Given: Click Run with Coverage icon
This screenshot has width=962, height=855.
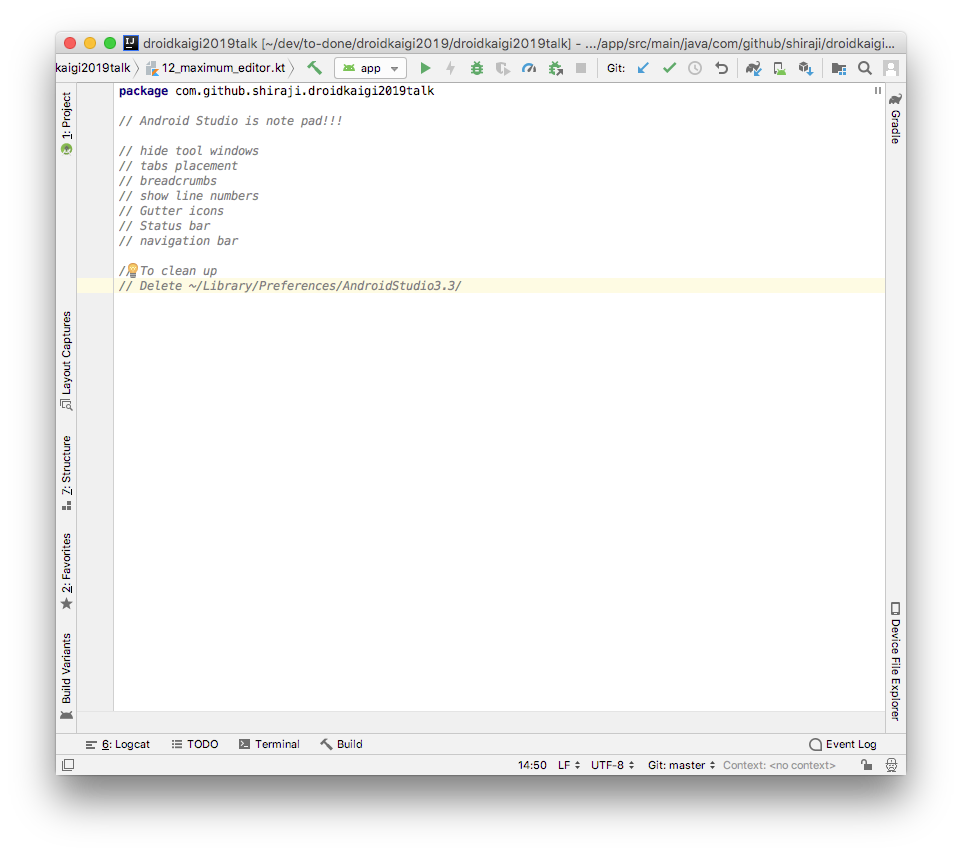Looking at the screenshot, I should pyautogui.click(x=502, y=68).
